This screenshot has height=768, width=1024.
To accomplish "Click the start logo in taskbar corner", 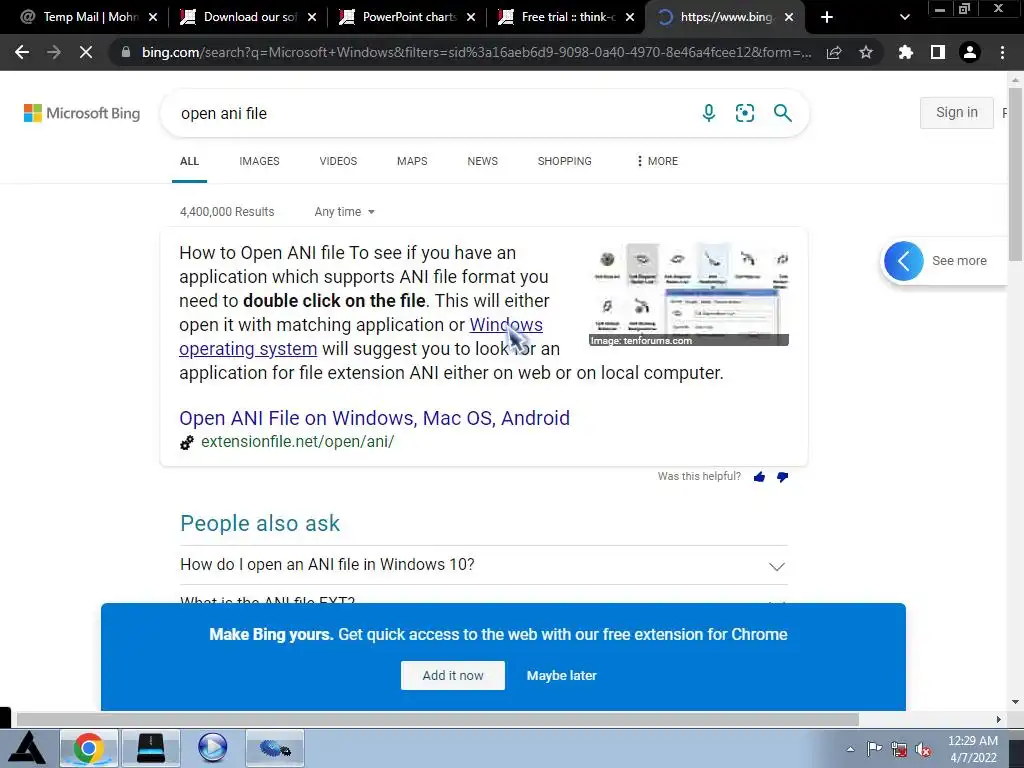I will point(27,748).
